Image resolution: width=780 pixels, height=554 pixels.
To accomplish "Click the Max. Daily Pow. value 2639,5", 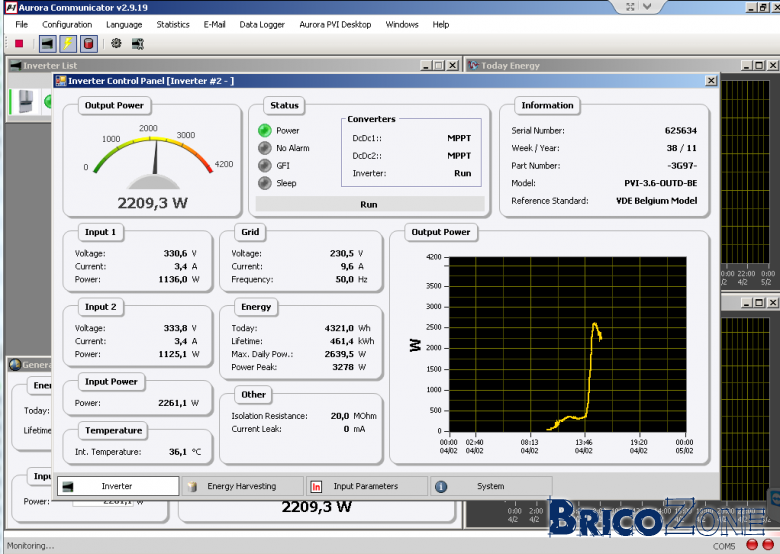I will pos(339,354).
